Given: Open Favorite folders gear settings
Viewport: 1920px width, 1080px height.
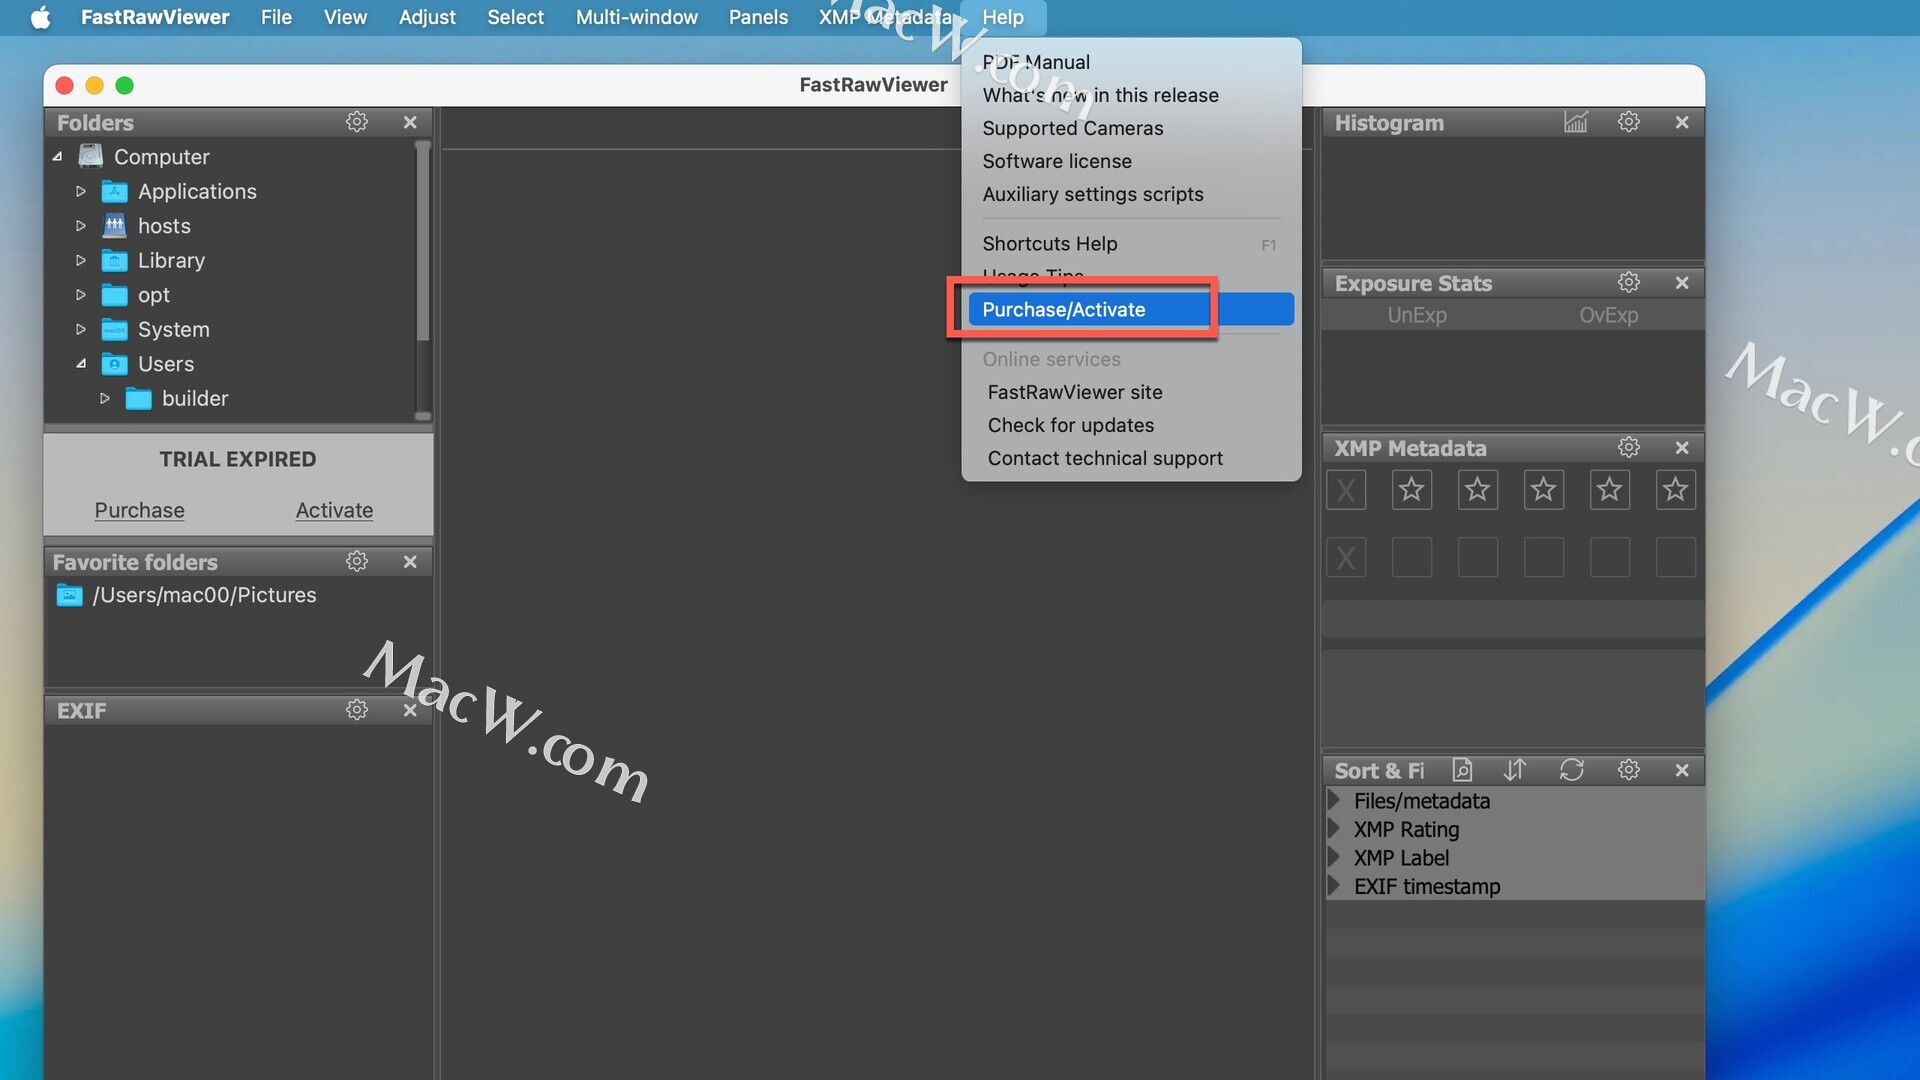Looking at the screenshot, I should pyautogui.click(x=357, y=561).
